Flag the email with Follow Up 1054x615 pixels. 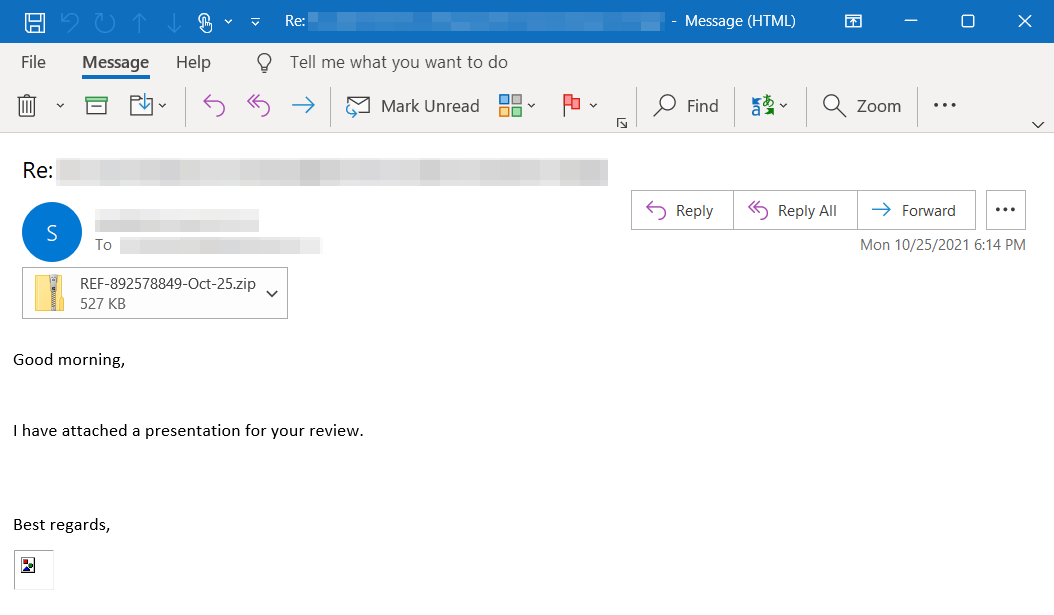coord(573,105)
